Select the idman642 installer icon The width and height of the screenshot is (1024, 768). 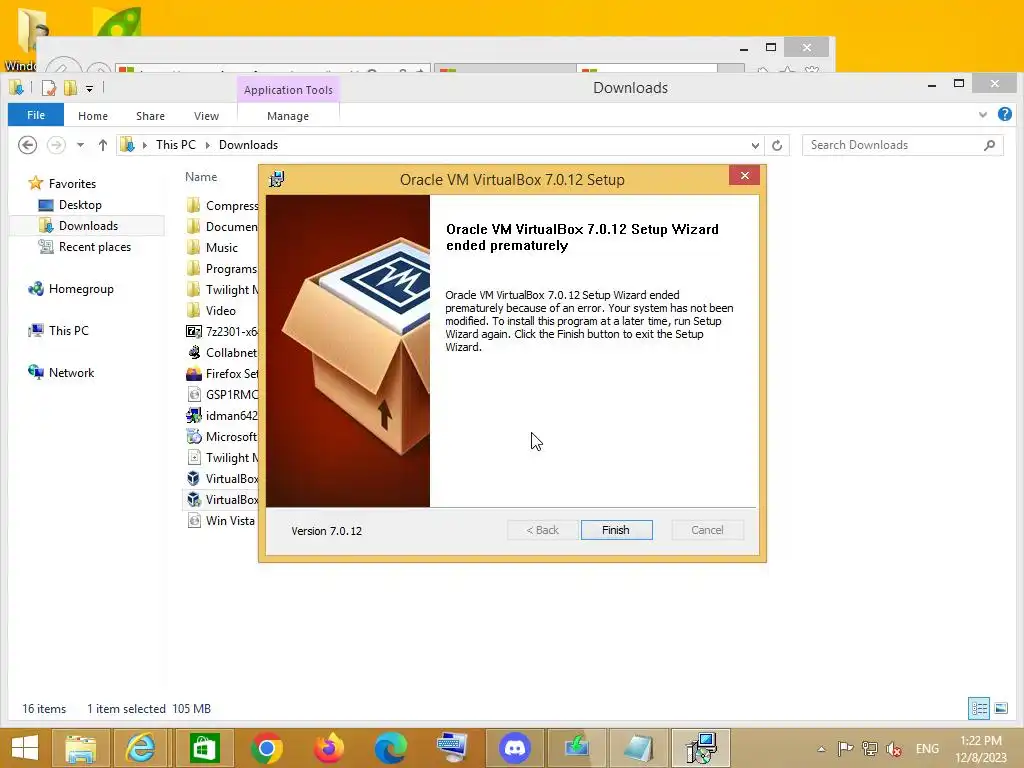tap(194, 415)
